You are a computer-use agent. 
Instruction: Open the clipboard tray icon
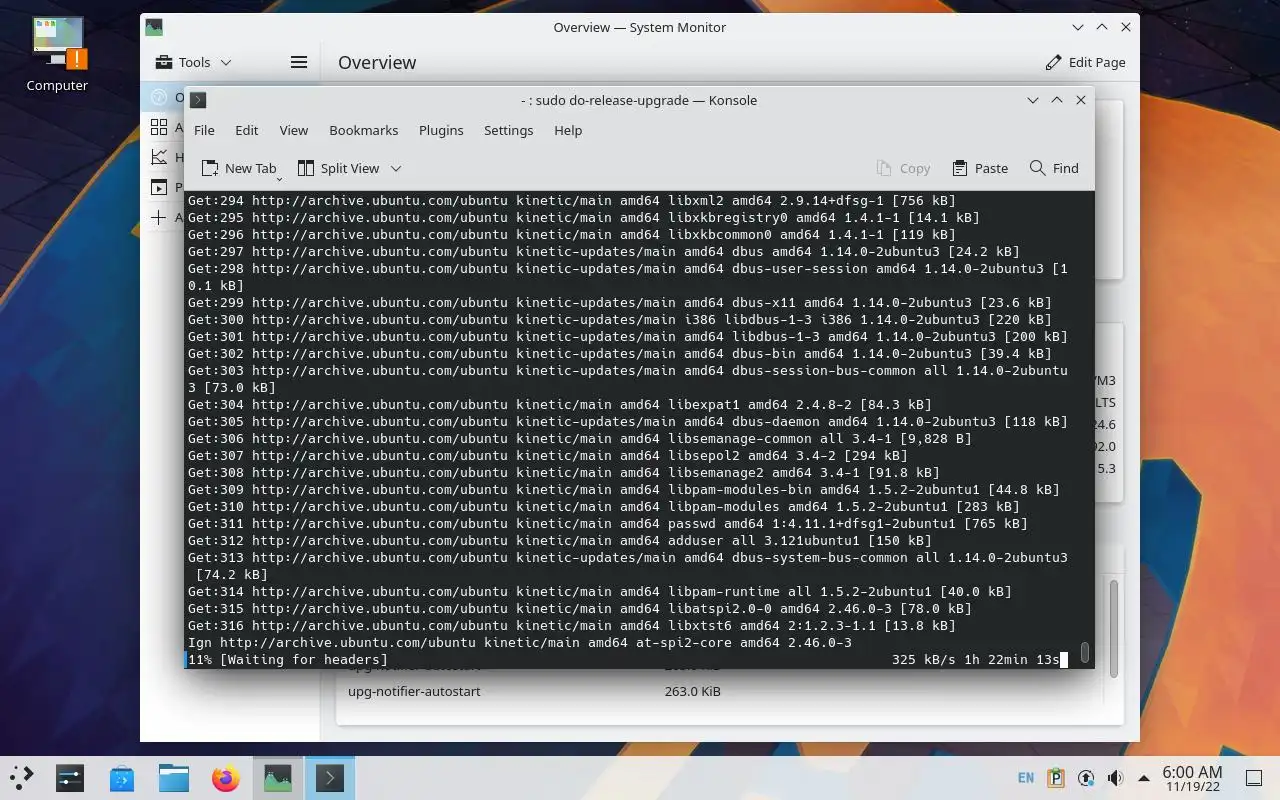1056,777
